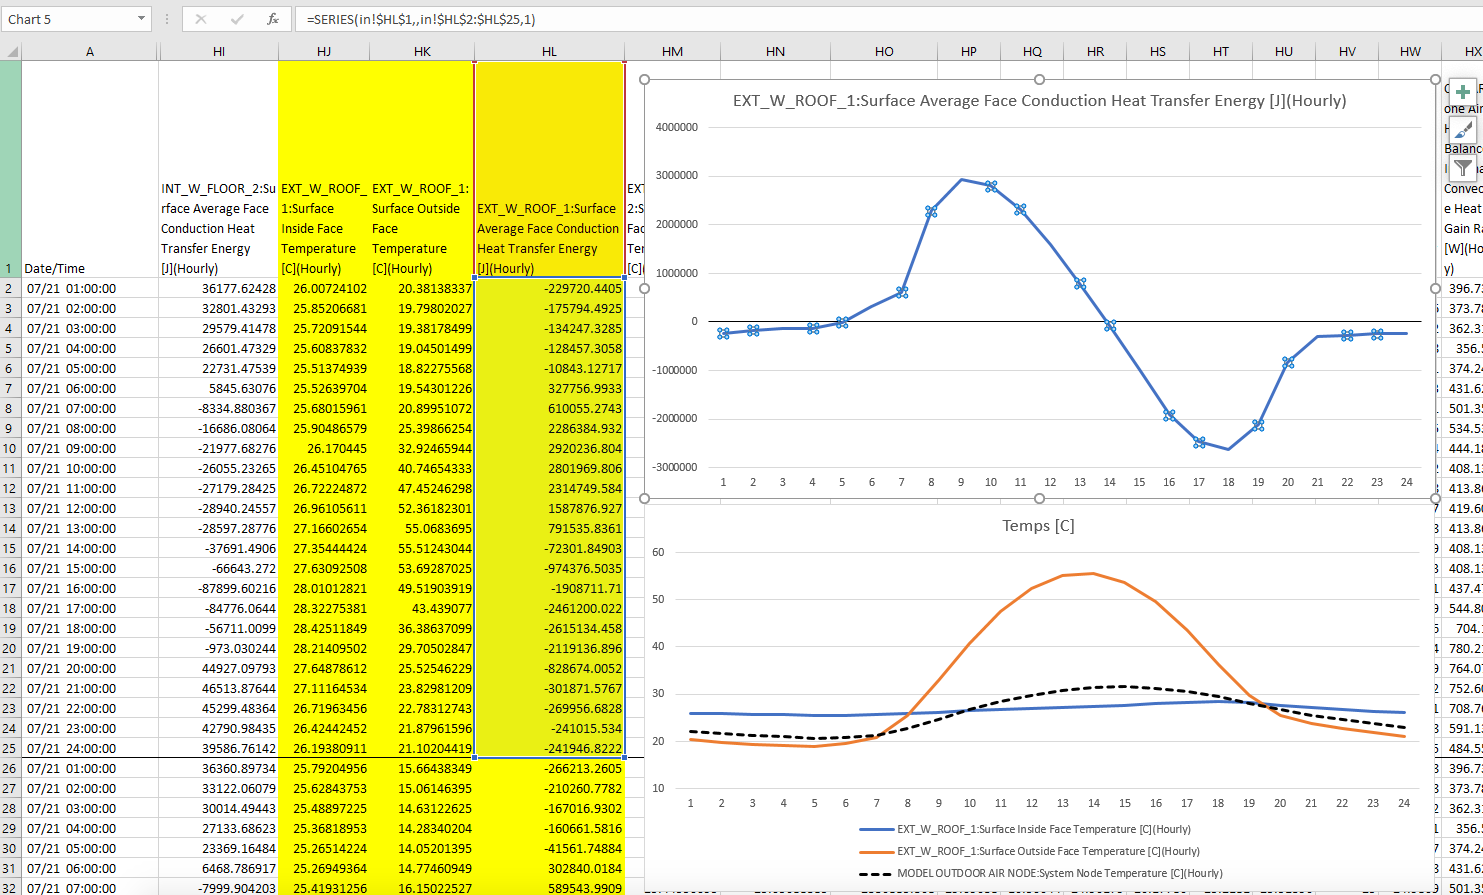Click the top-left corner handle of selected chart
This screenshot has width=1483, height=895.
pyautogui.click(x=644, y=79)
